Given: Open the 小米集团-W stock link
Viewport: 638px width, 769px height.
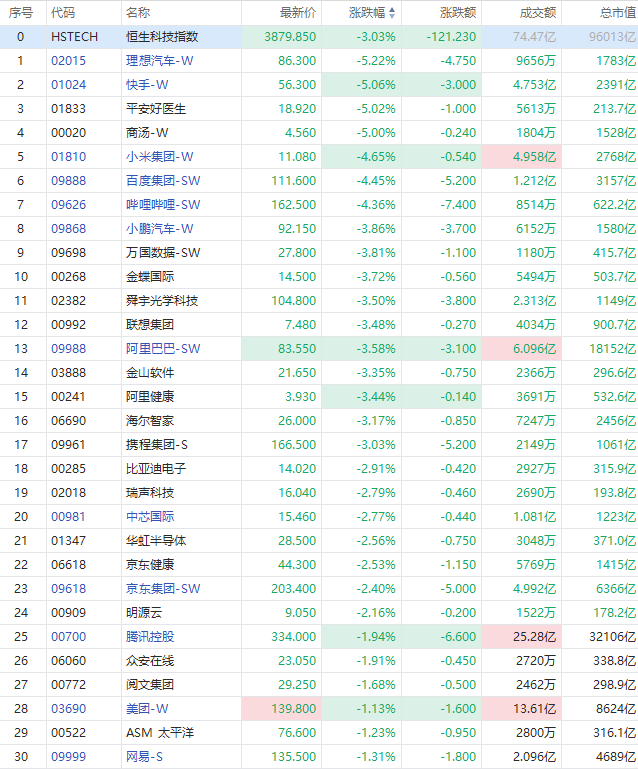Looking at the screenshot, I should coord(159,157).
